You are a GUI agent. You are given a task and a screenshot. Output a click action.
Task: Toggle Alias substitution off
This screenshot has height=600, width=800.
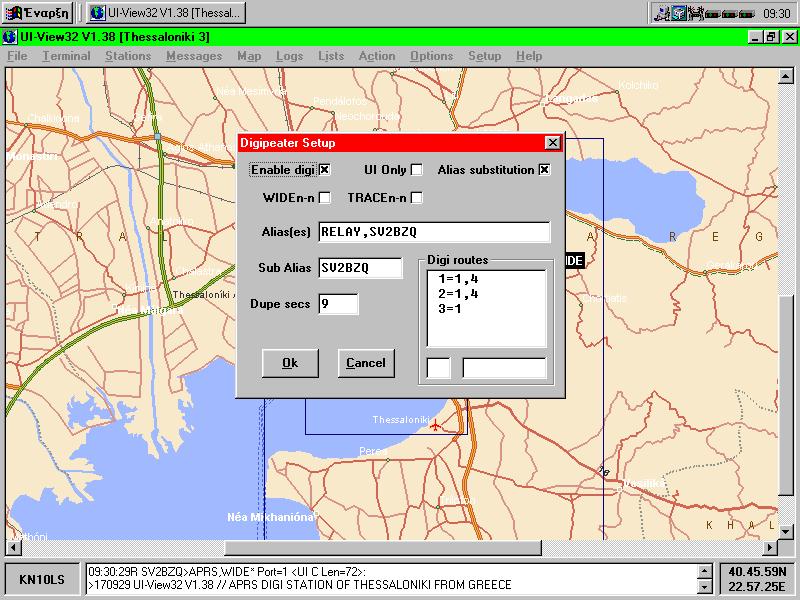click(544, 170)
